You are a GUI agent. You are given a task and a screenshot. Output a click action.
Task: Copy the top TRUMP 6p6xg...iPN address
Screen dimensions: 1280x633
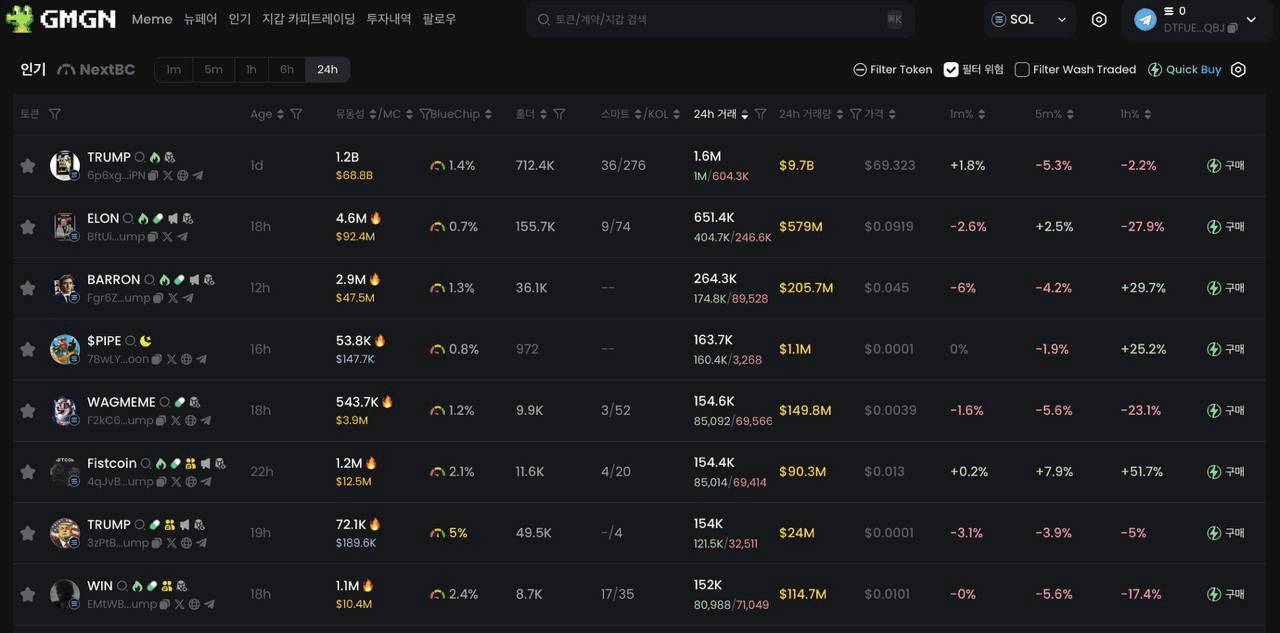point(153,176)
